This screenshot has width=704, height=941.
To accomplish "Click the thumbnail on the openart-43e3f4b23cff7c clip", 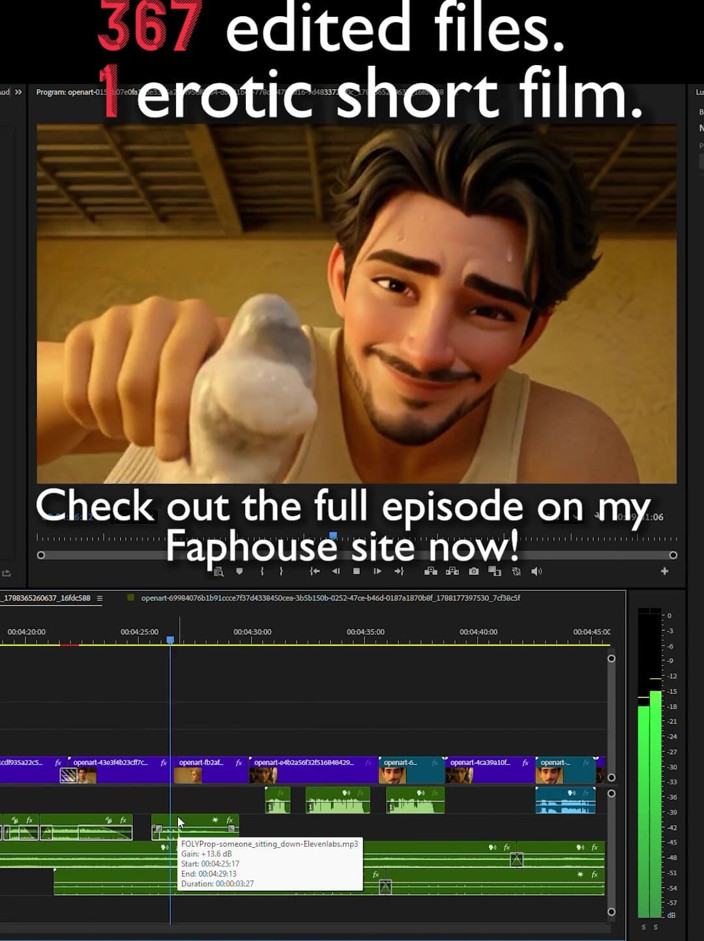I will point(86,776).
